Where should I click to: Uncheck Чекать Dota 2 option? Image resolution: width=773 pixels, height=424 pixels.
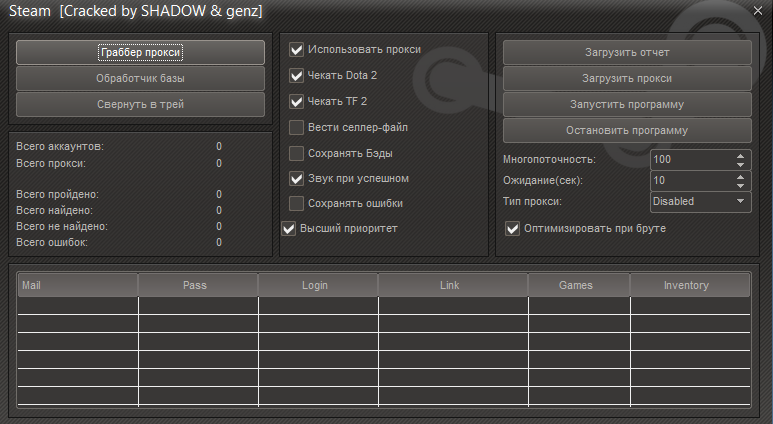(x=296, y=75)
